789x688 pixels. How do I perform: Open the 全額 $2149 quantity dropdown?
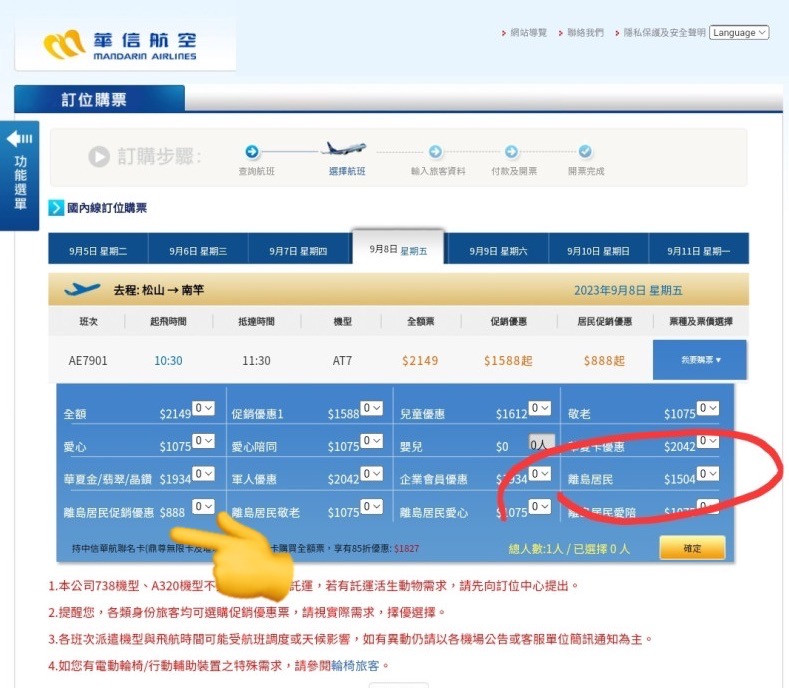[x=203, y=408]
